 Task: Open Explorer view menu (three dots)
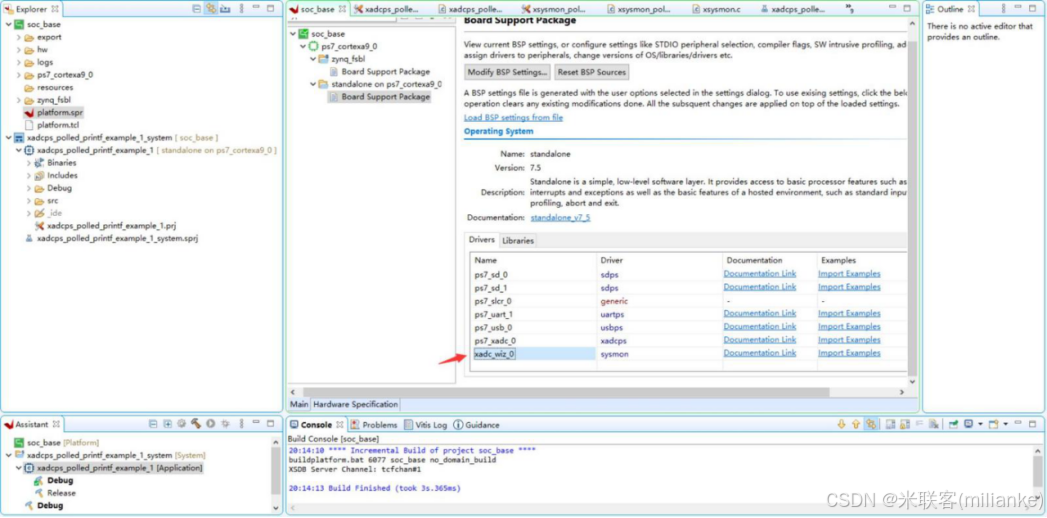tap(241, 9)
